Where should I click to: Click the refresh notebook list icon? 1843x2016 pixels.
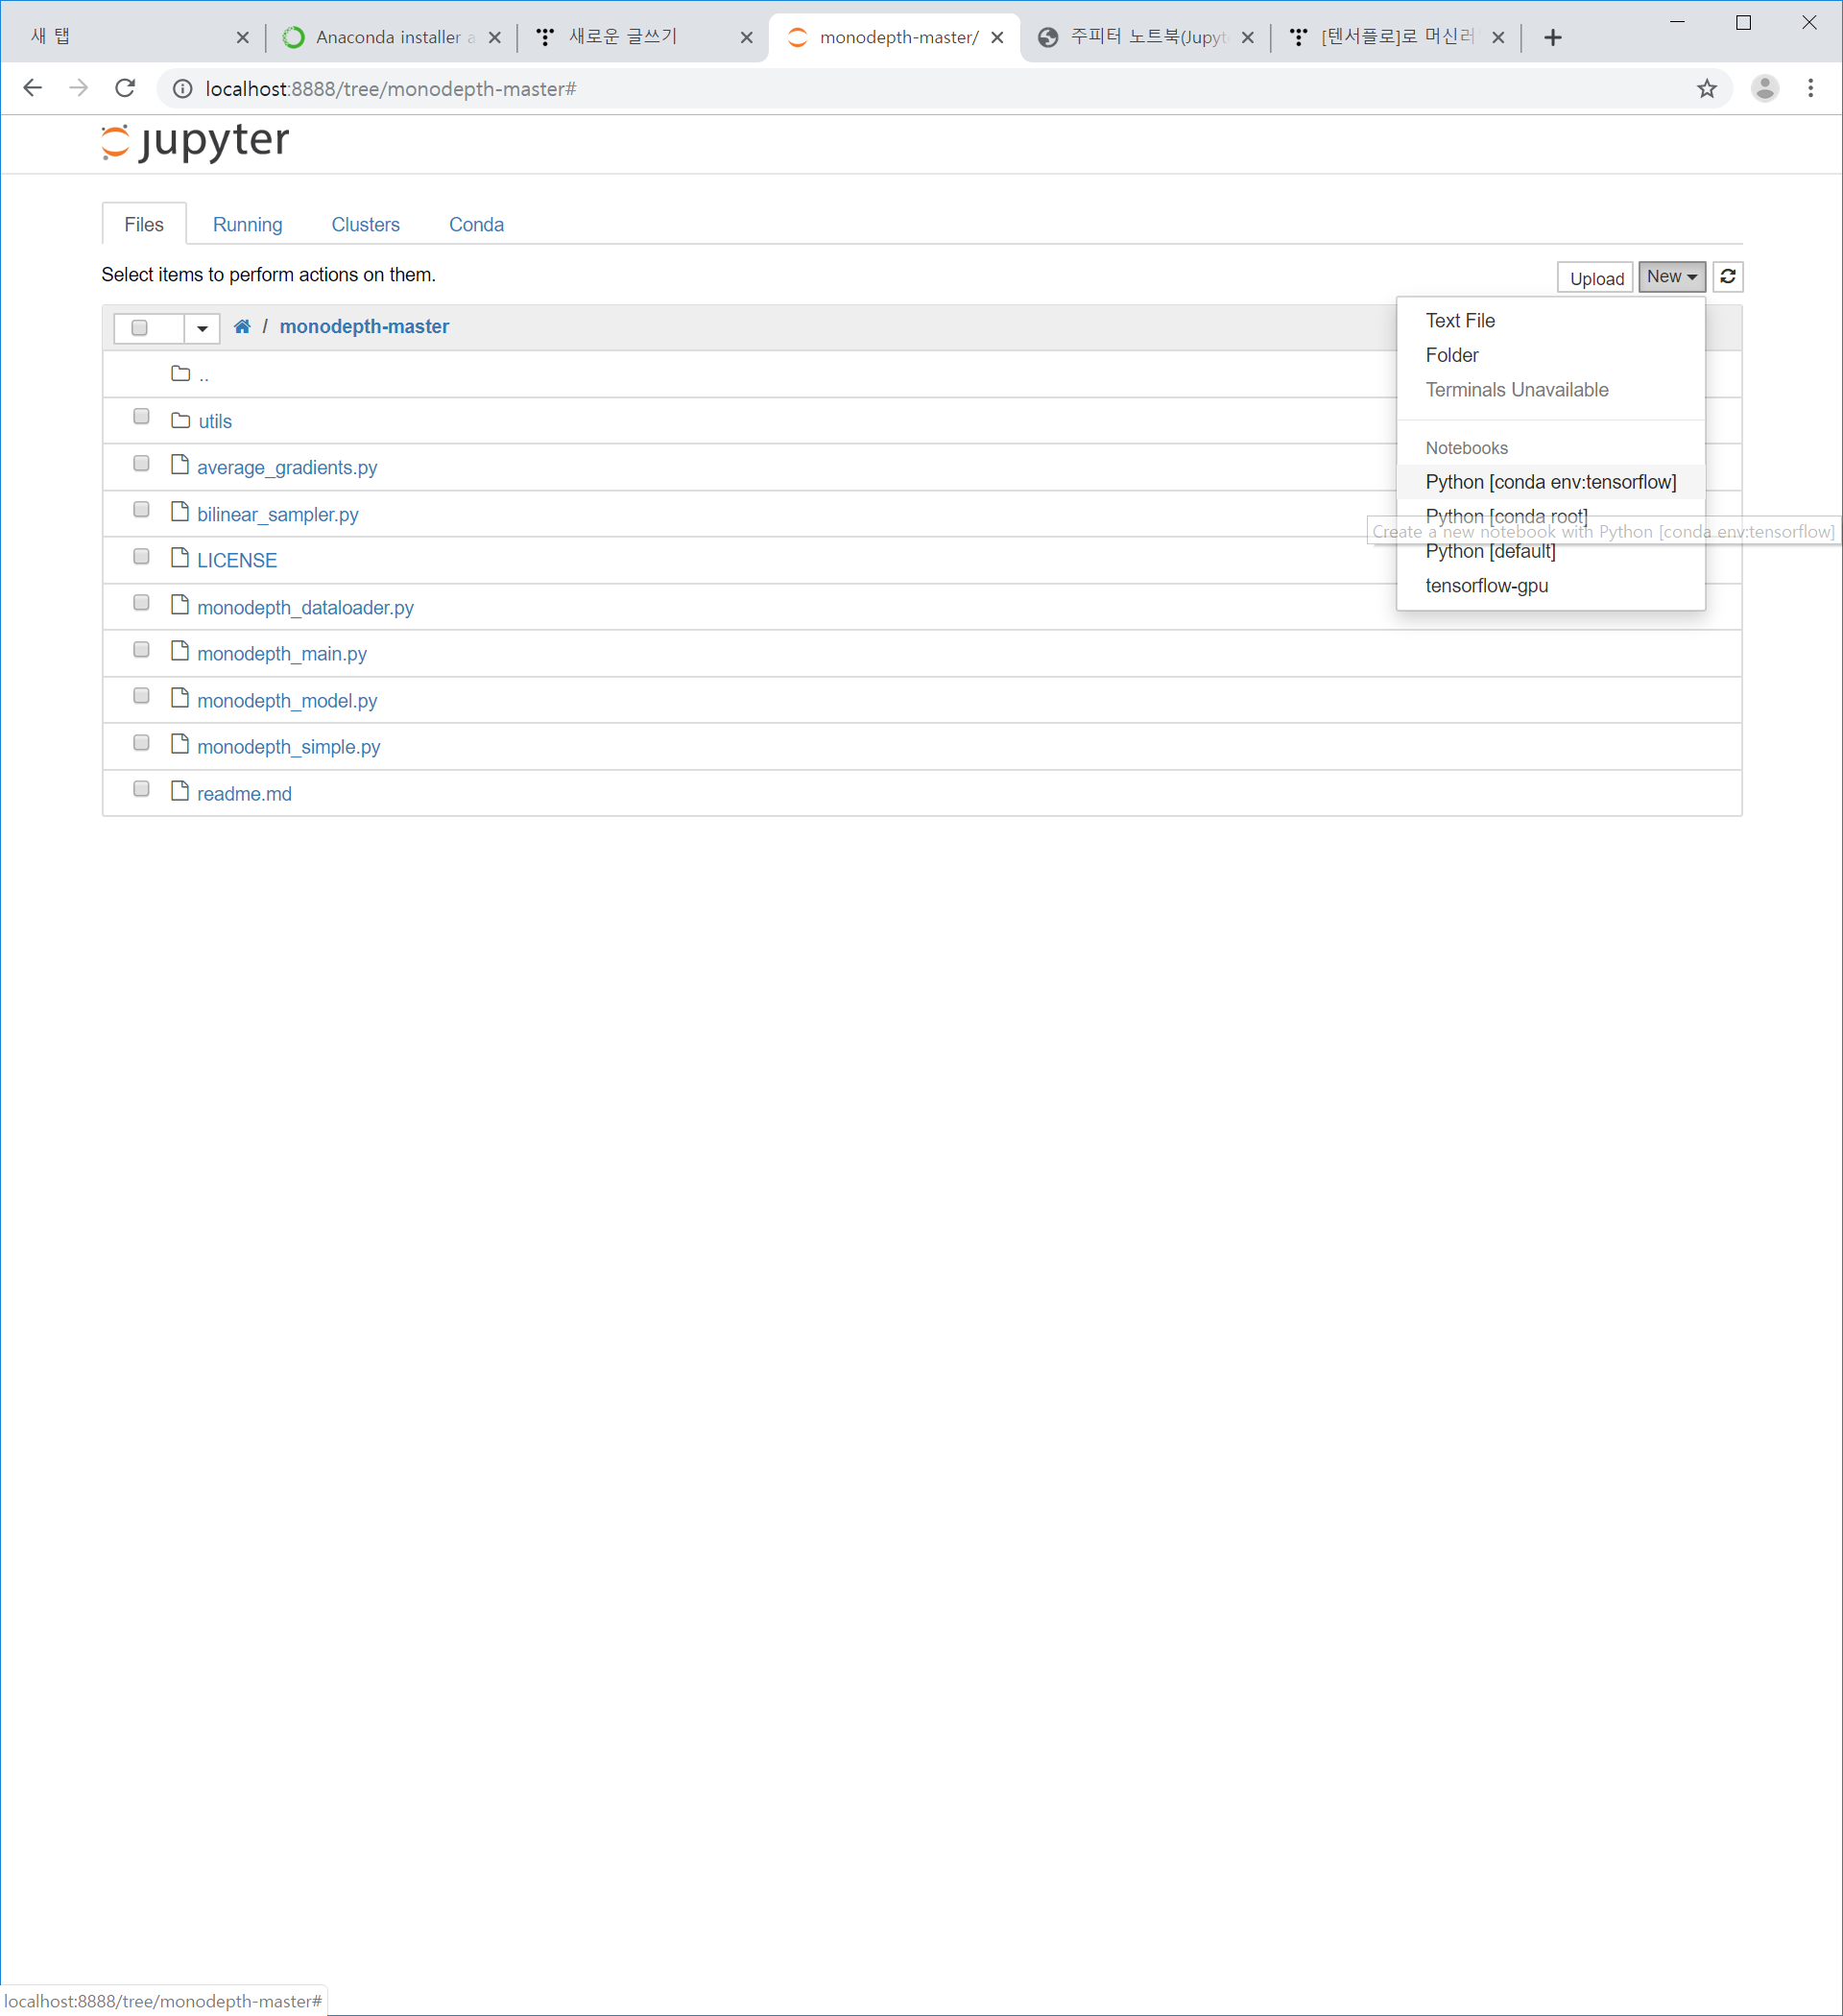1727,277
